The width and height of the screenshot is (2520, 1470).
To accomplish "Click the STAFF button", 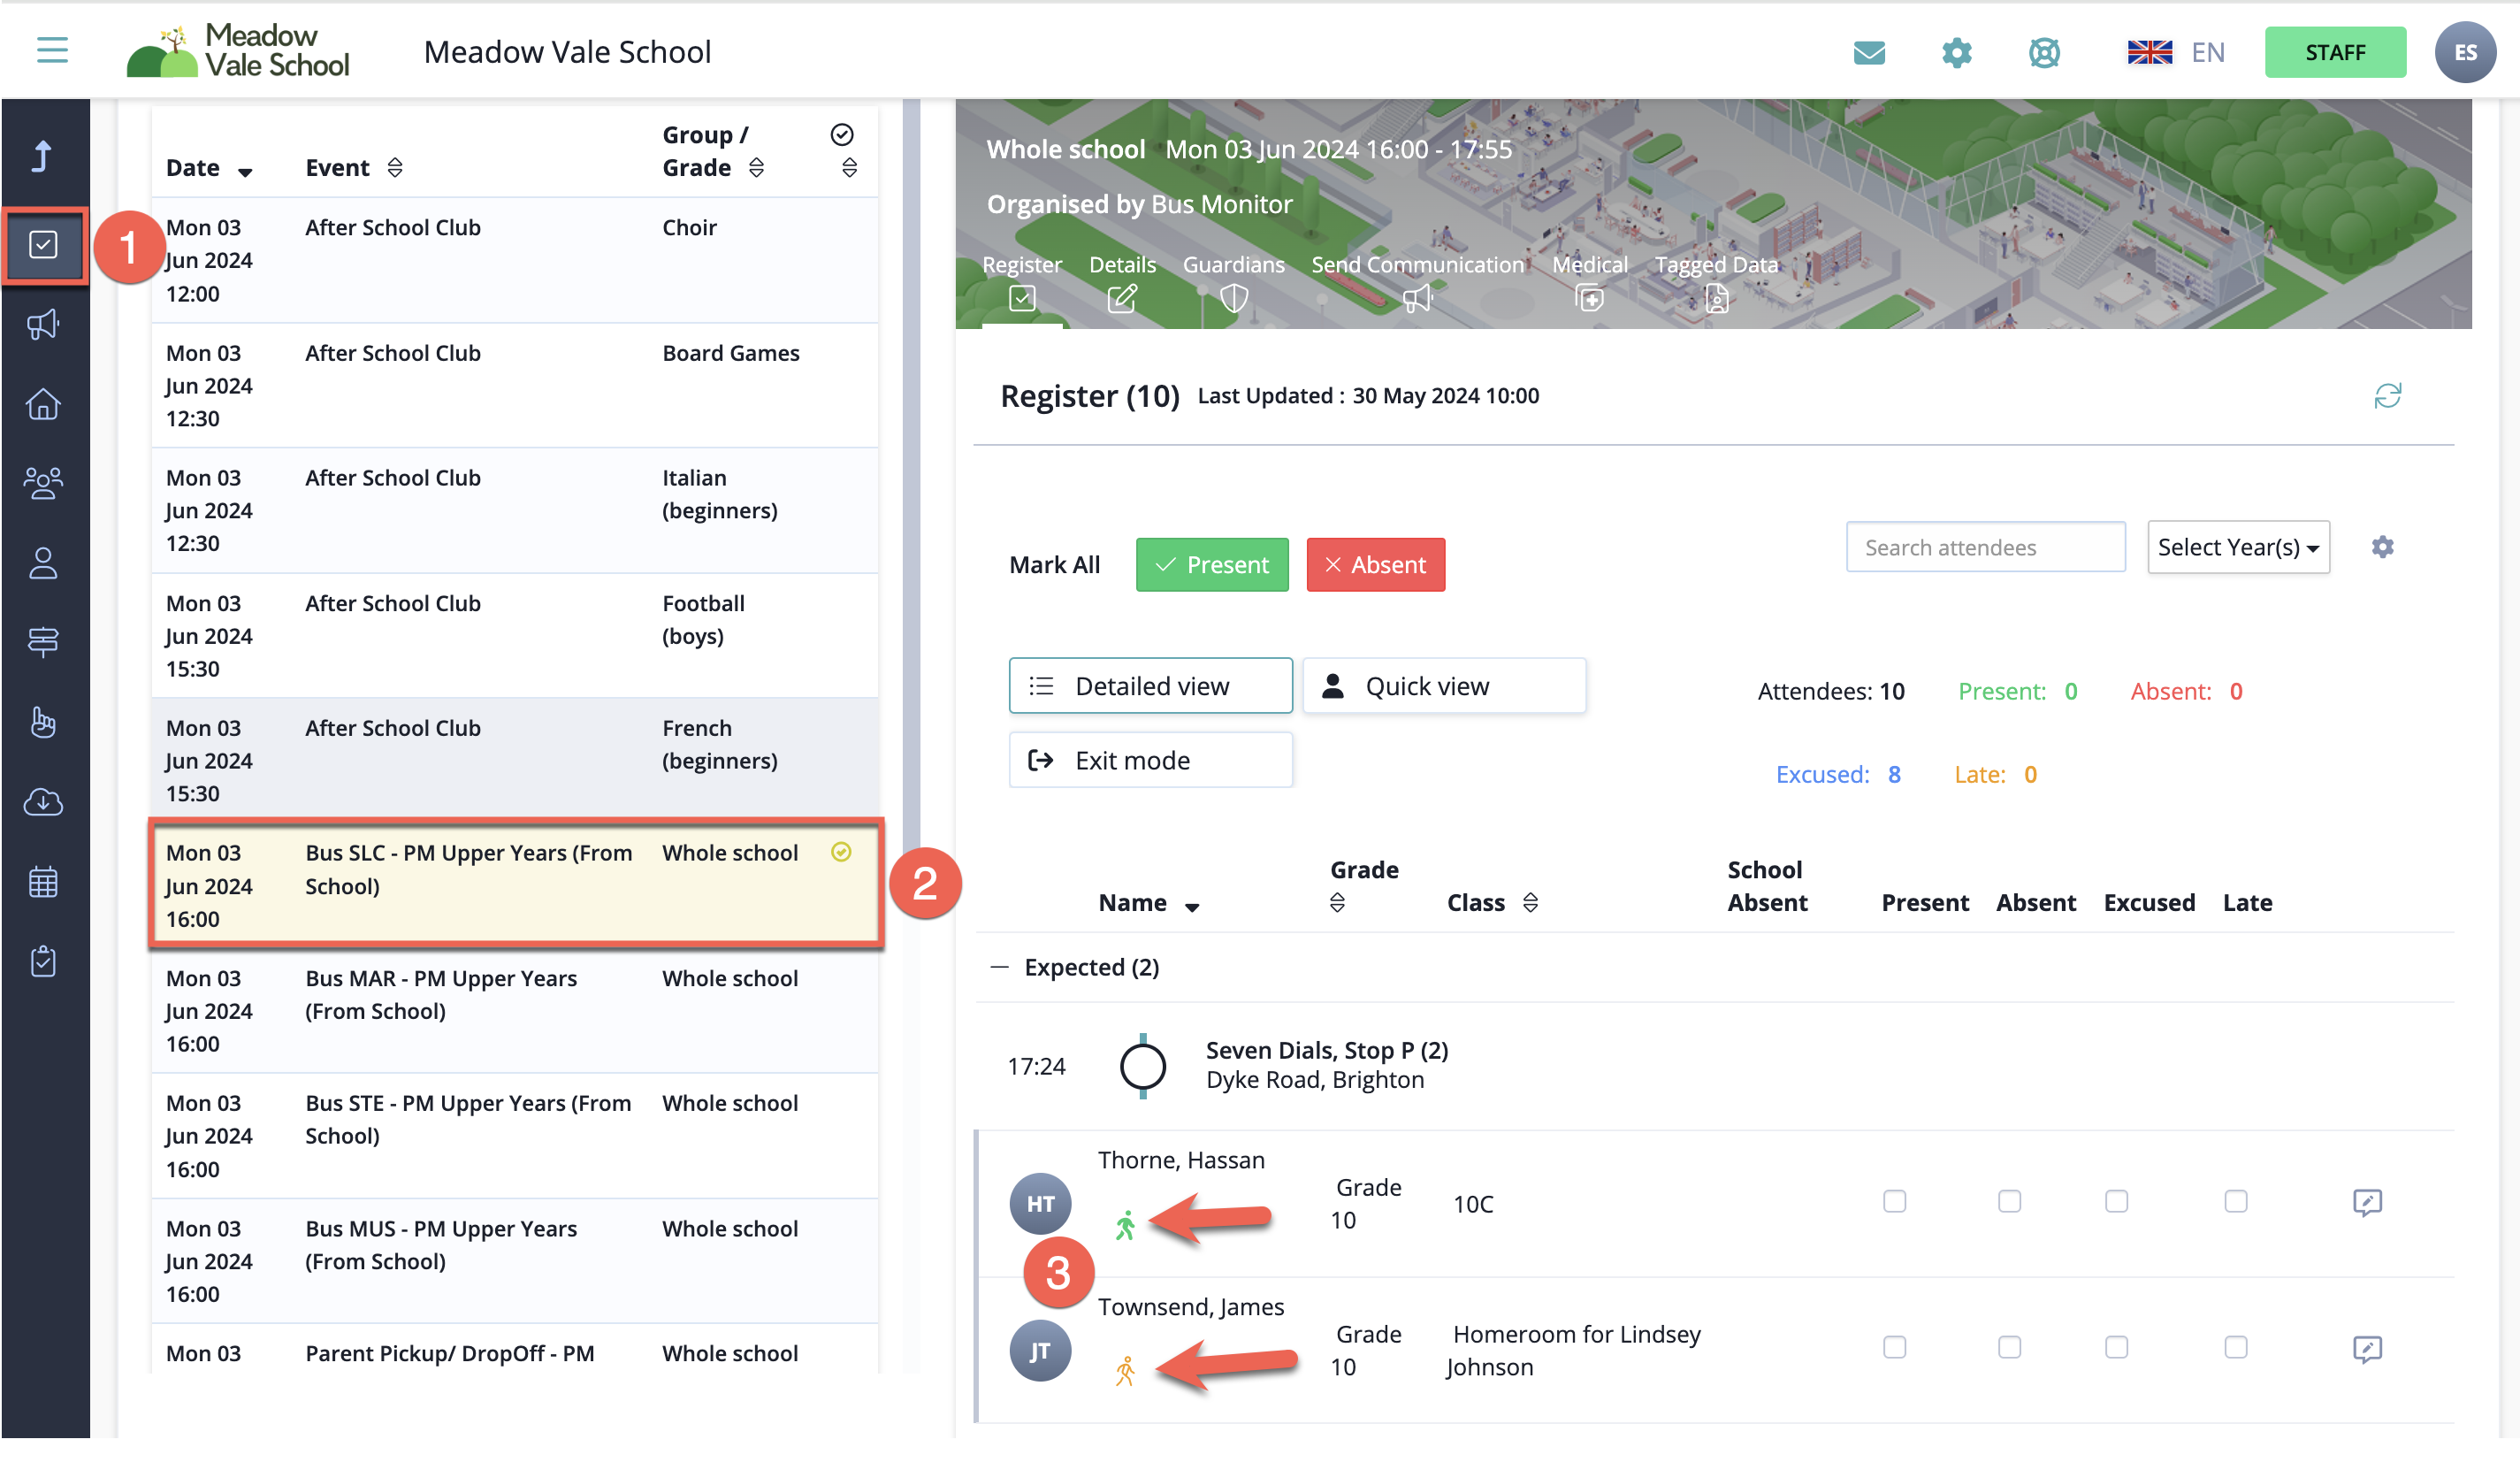I will coord(2335,52).
